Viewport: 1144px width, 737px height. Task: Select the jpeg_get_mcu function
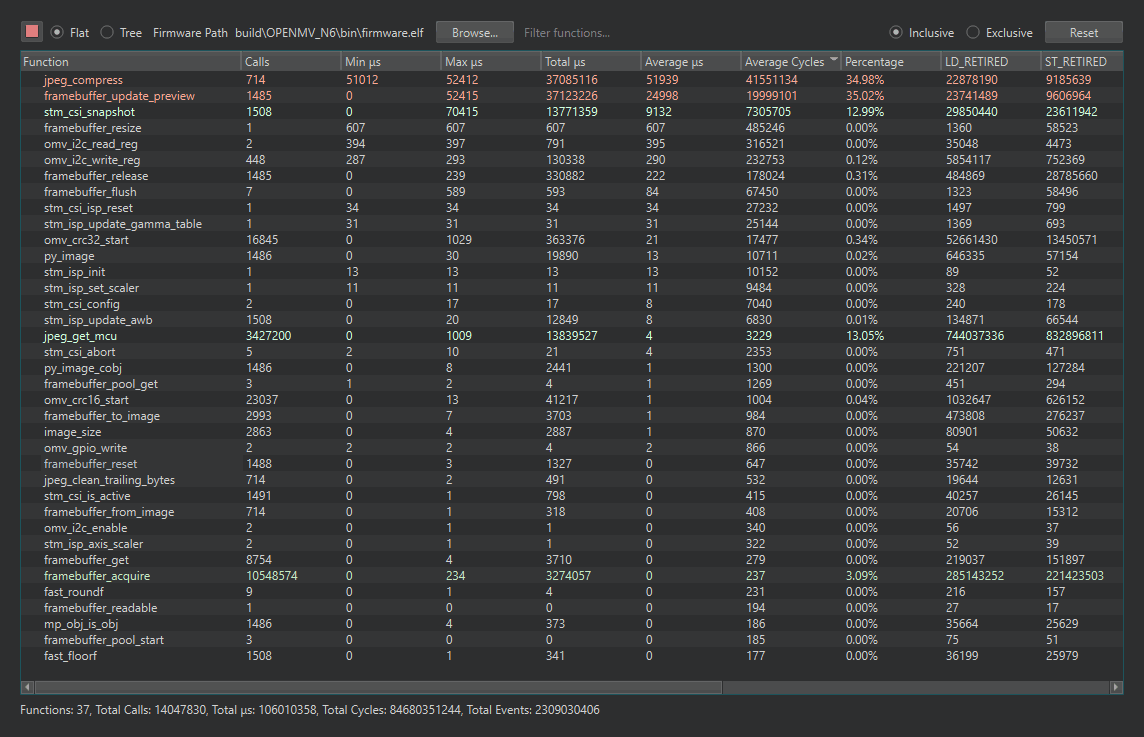[572, 336]
